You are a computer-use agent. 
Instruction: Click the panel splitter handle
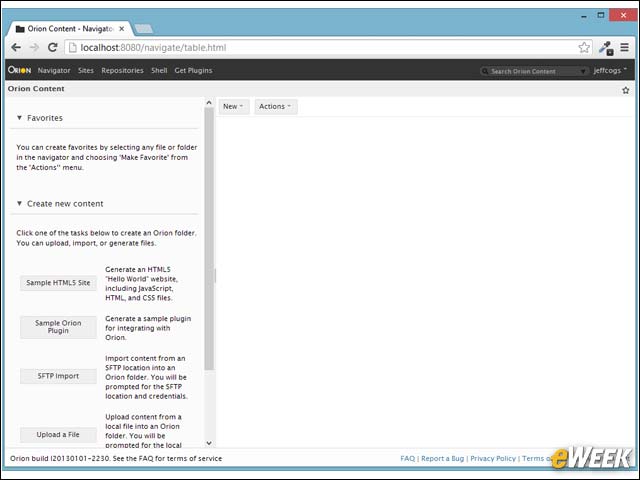[215, 276]
